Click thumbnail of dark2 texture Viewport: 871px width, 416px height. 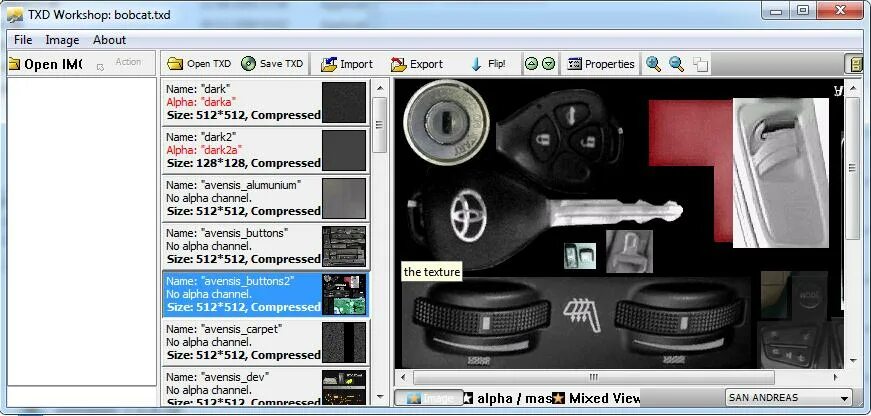[x=344, y=150]
